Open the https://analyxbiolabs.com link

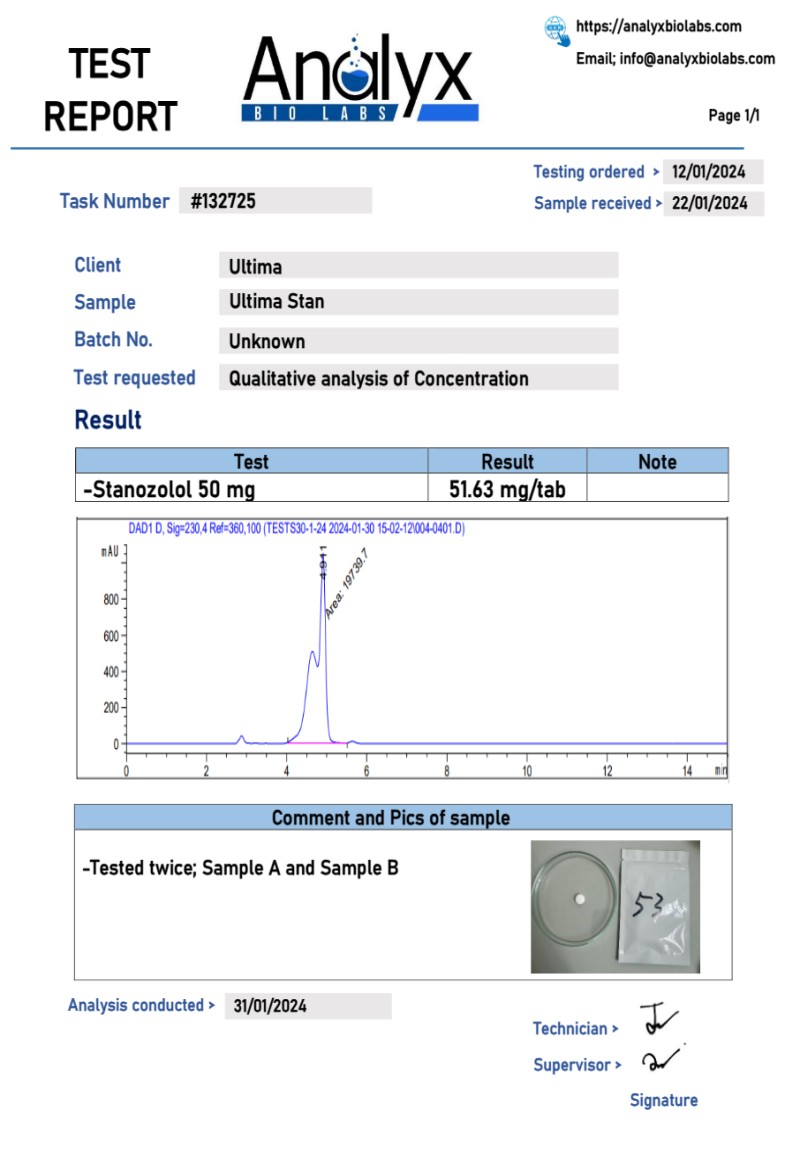point(659,27)
